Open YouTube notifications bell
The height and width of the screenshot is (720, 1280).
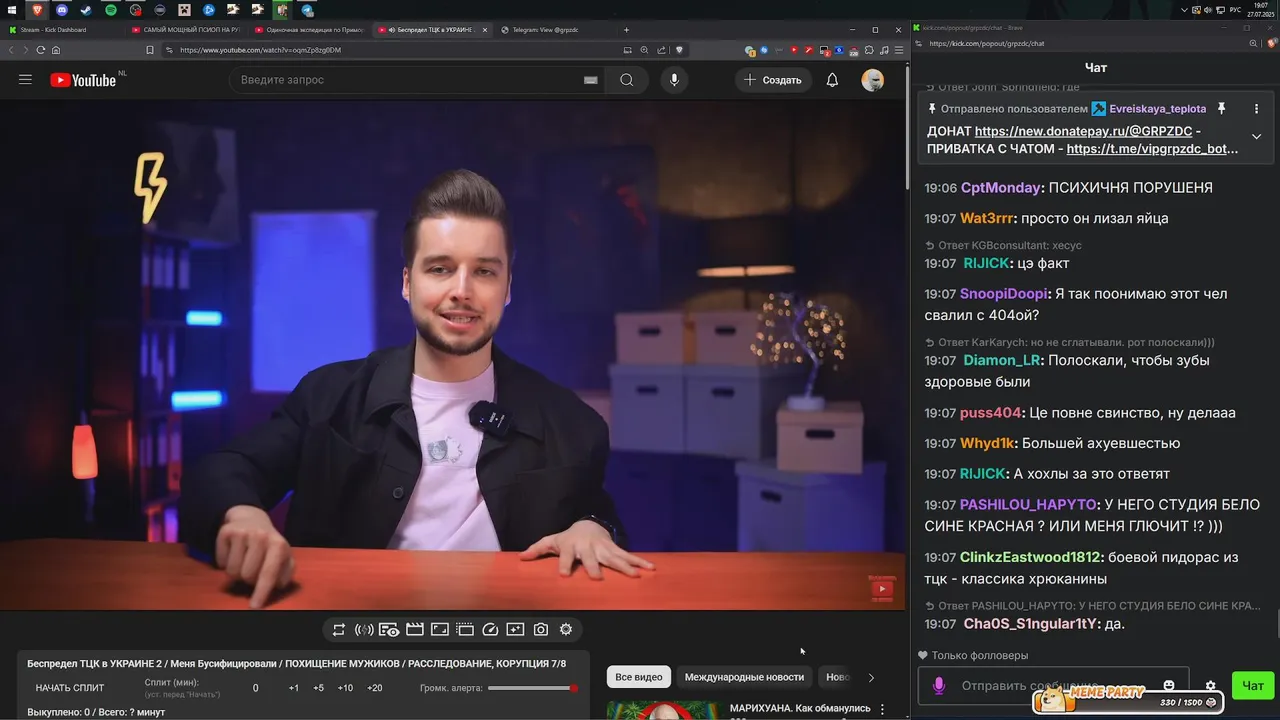click(x=832, y=80)
